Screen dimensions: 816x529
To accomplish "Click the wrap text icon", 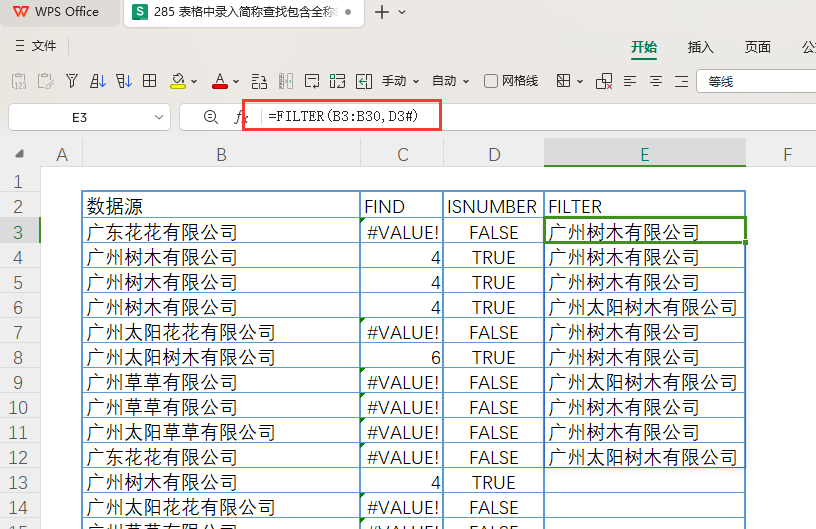I will coord(312,81).
